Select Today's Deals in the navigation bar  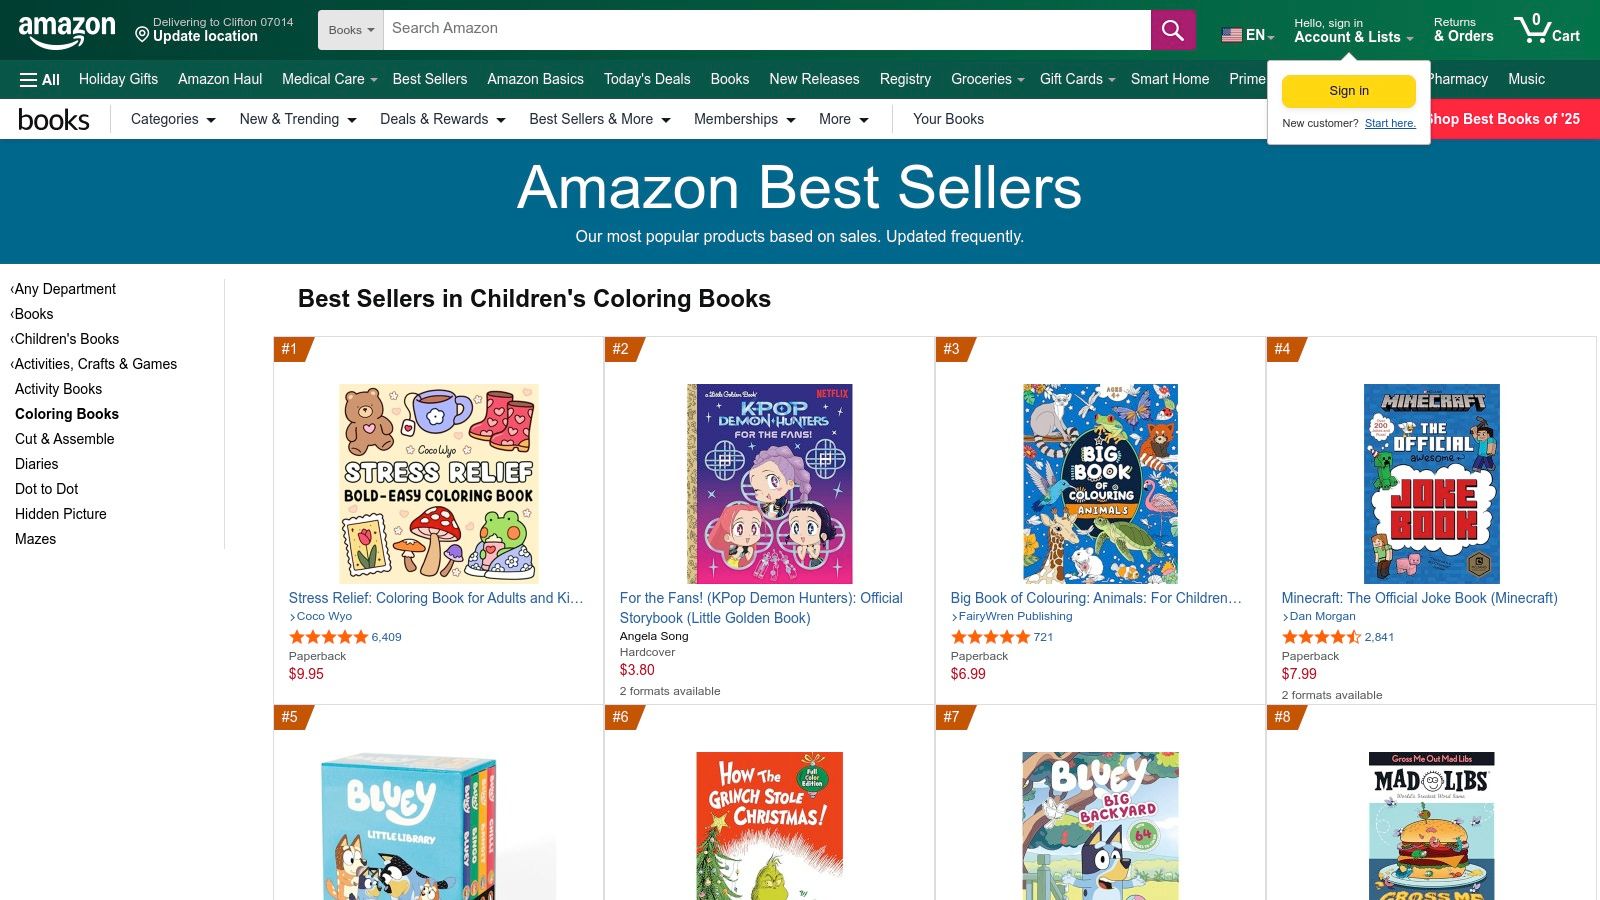[x=646, y=79]
